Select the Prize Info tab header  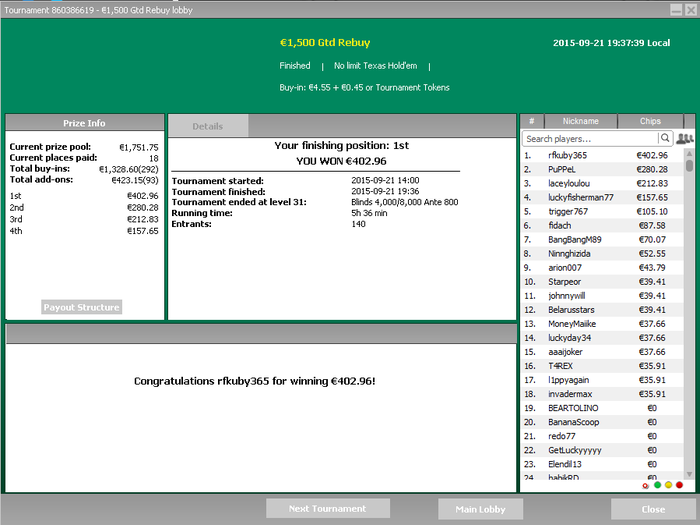(x=84, y=123)
